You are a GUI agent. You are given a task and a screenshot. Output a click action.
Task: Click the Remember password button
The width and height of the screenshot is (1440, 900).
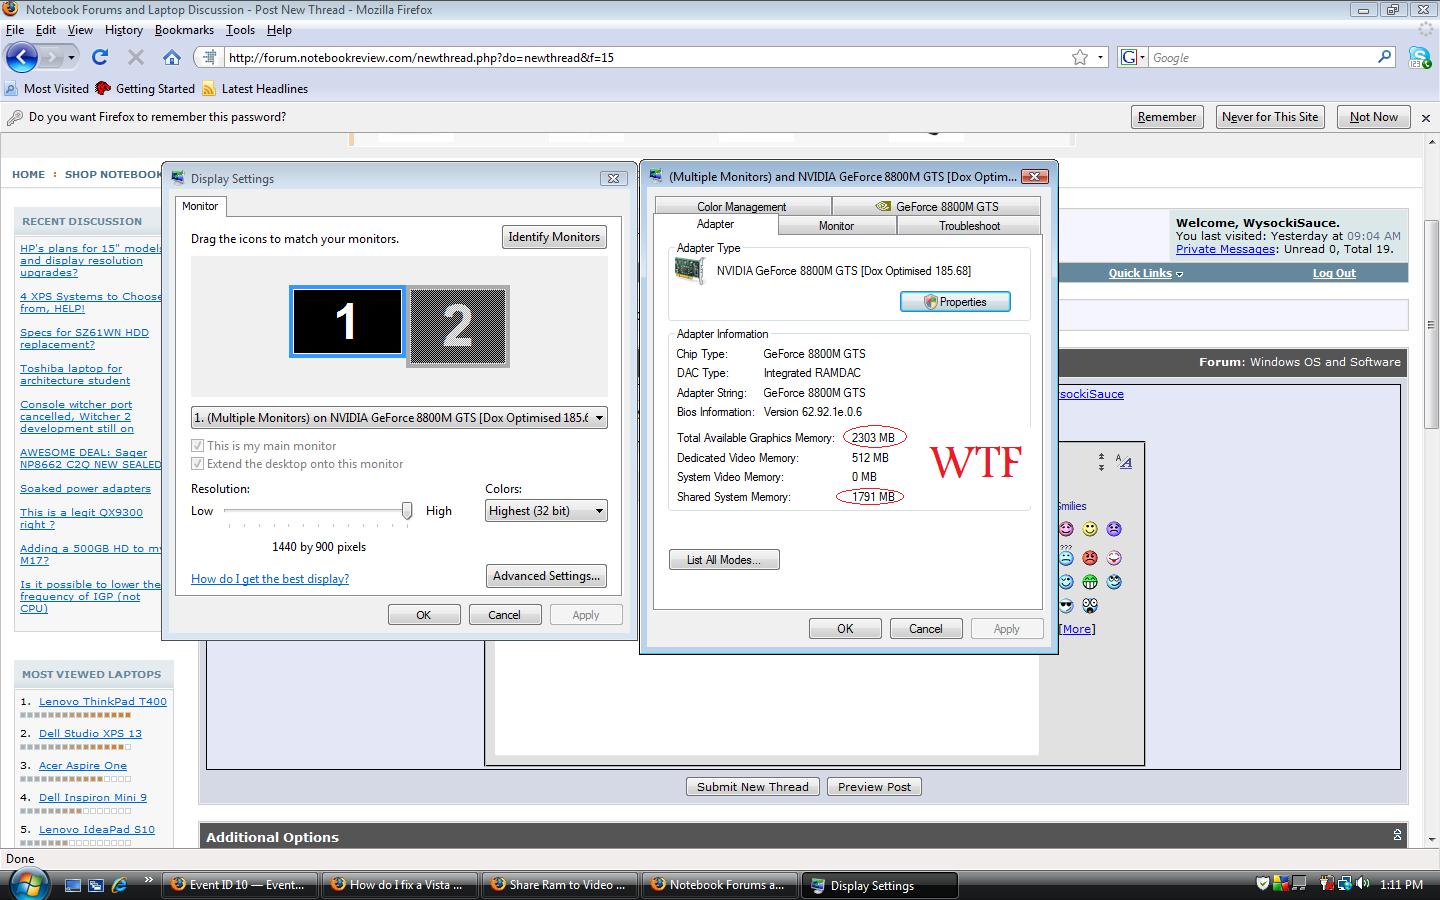[x=1167, y=117]
